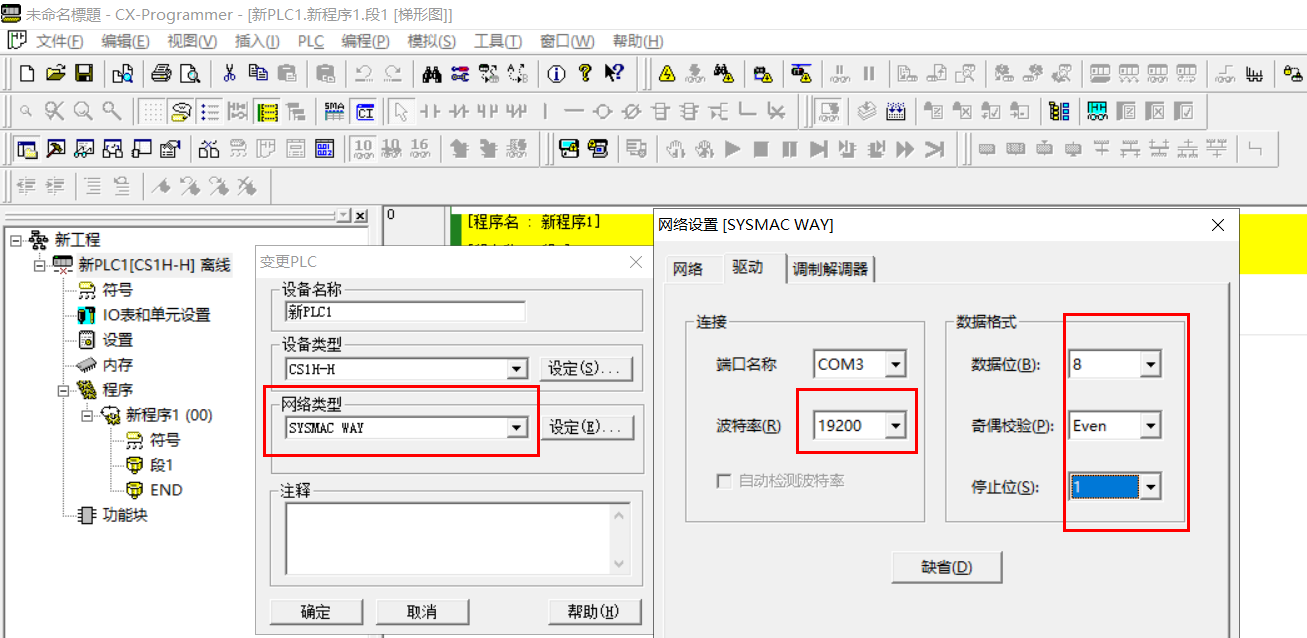The width and height of the screenshot is (1307, 638).
Task: Toggle the disabled 自动检测波特率 checkbox
Action: pos(724,481)
